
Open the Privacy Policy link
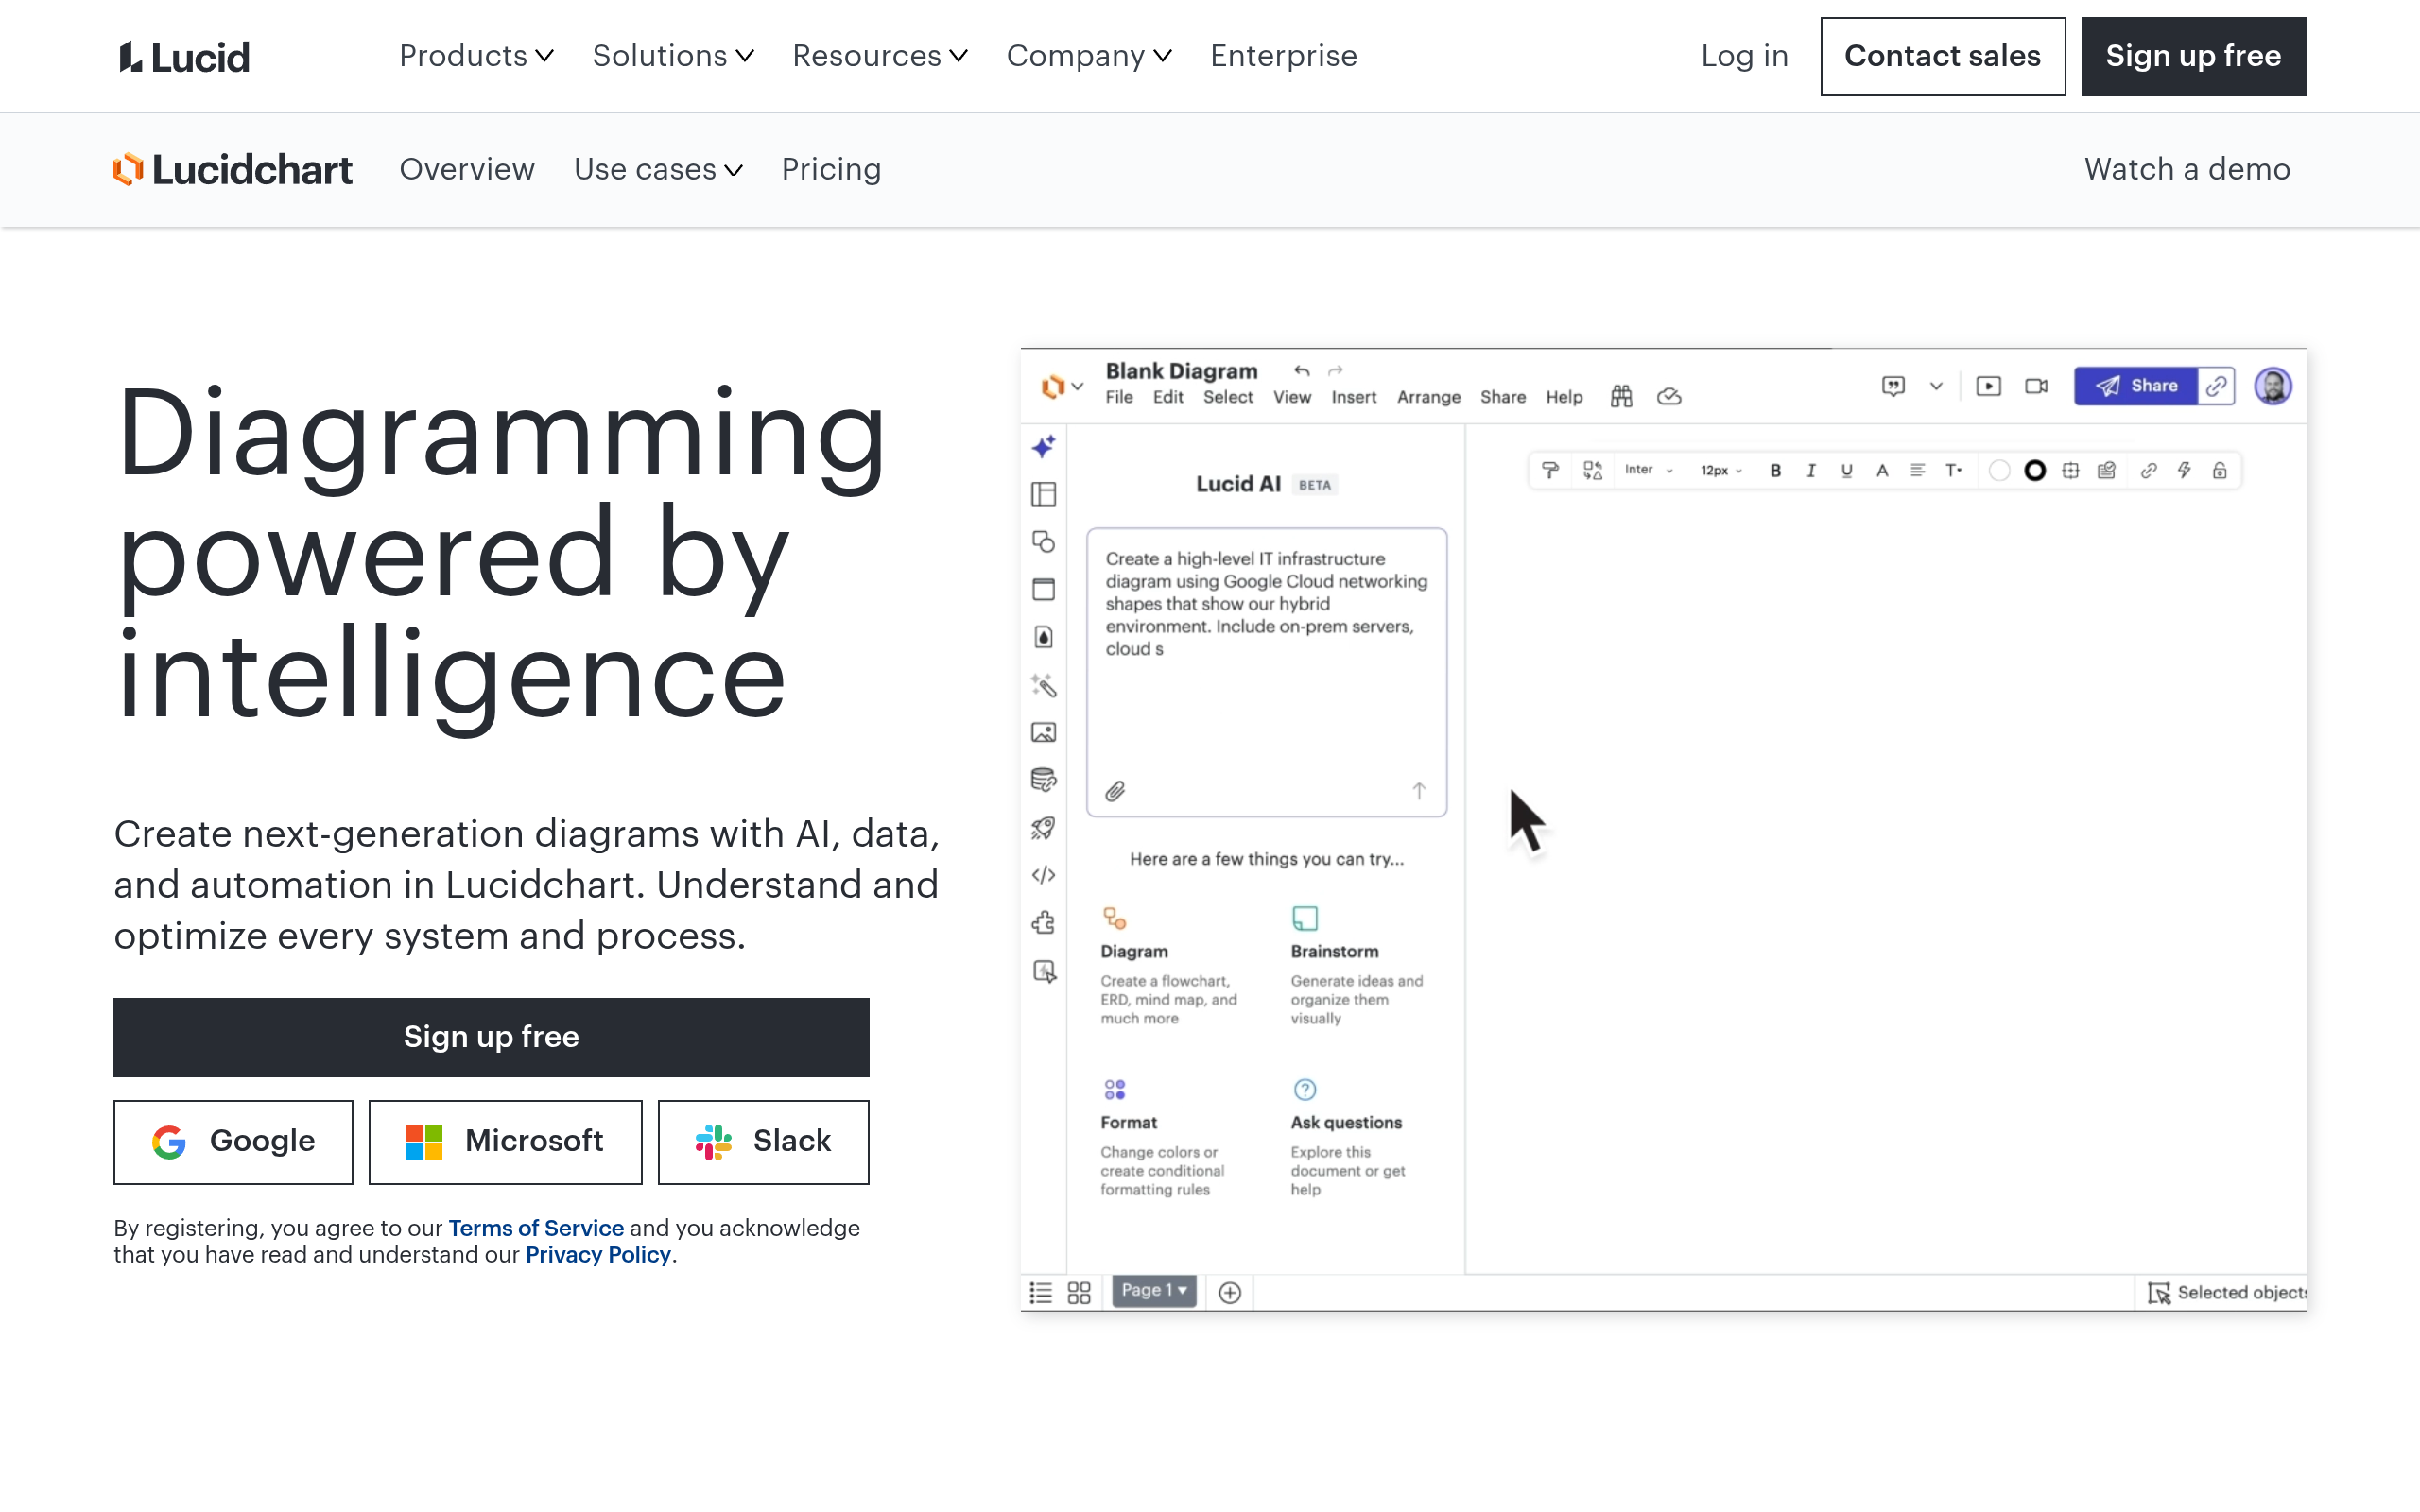(x=598, y=1255)
